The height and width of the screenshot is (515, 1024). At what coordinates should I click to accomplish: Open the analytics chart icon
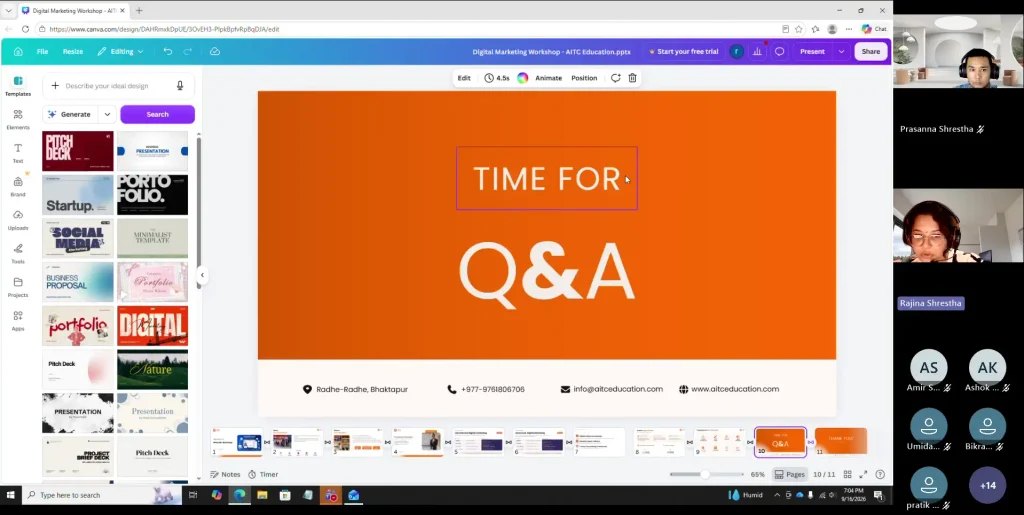(x=758, y=52)
